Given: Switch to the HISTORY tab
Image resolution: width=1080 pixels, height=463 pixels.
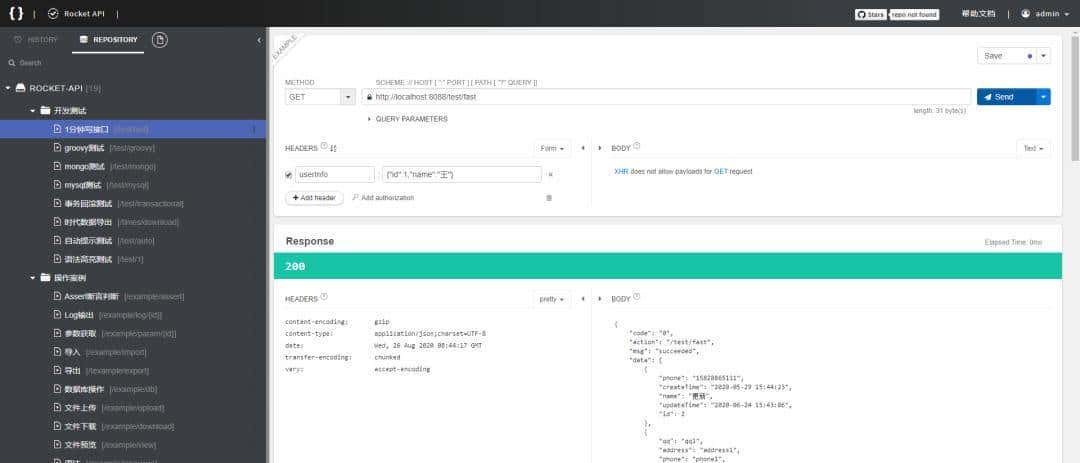Looking at the screenshot, I should point(36,39).
